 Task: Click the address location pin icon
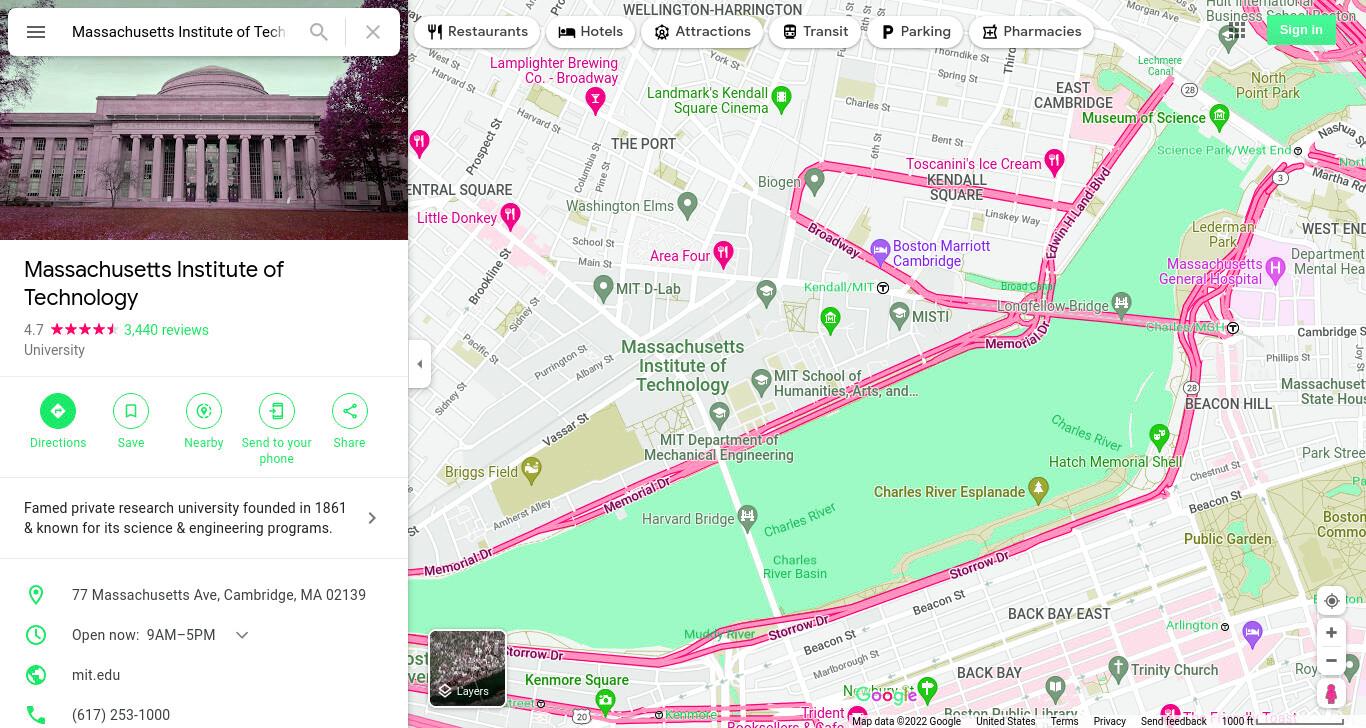tap(36, 595)
